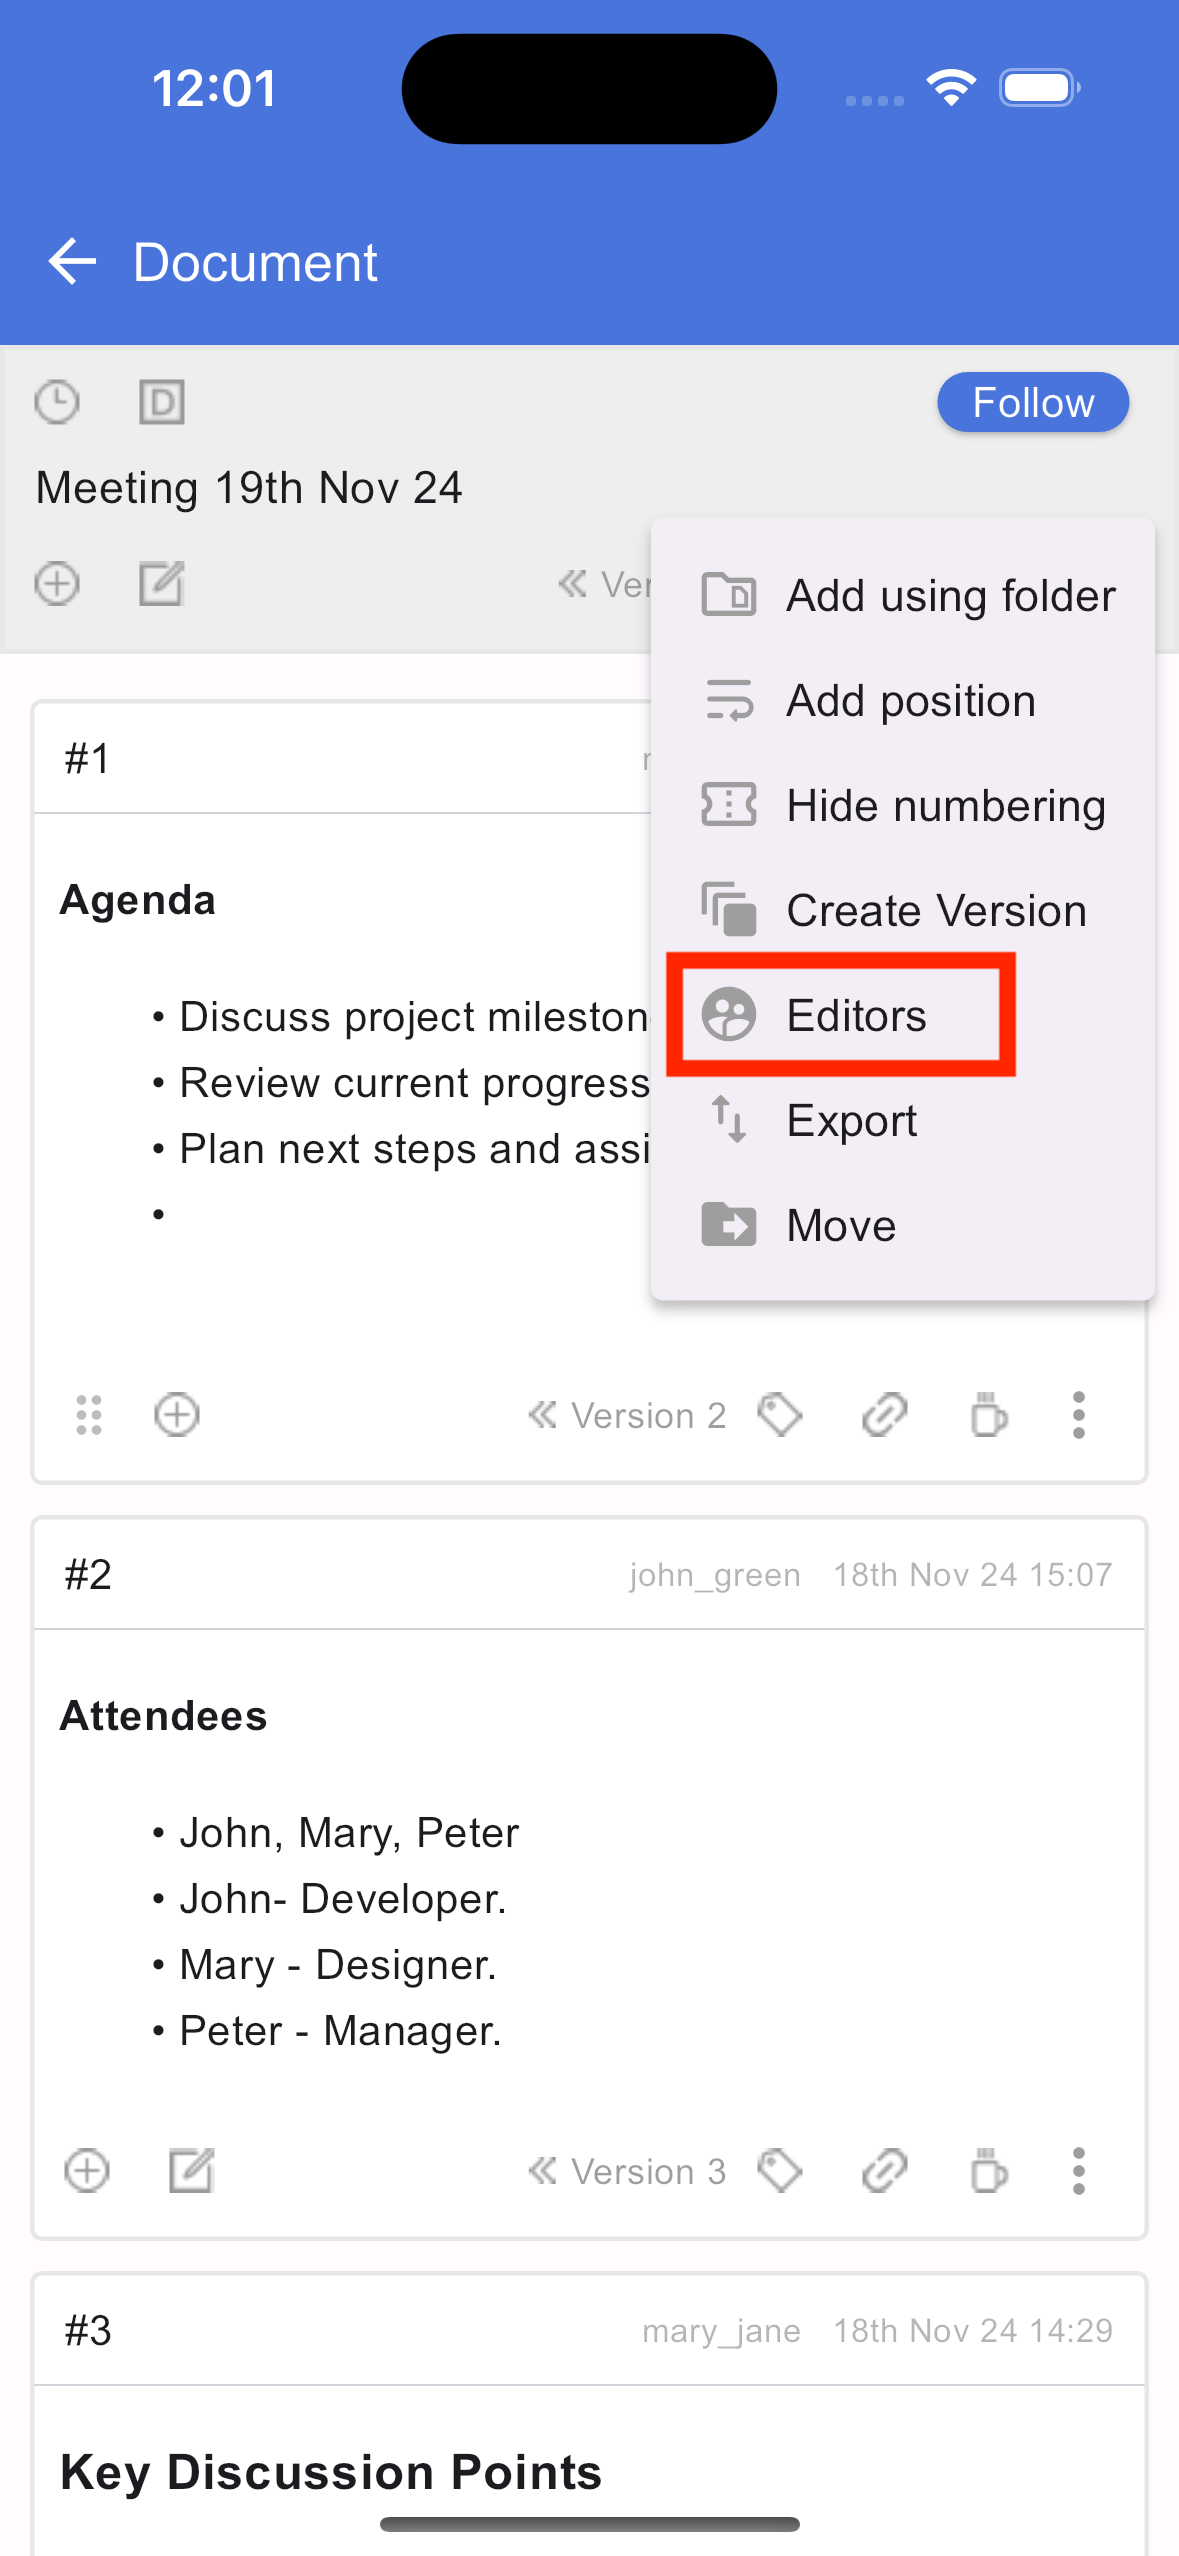Click the add circle icon under the meeting title
1179x2556 pixels.
(x=57, y=584)
